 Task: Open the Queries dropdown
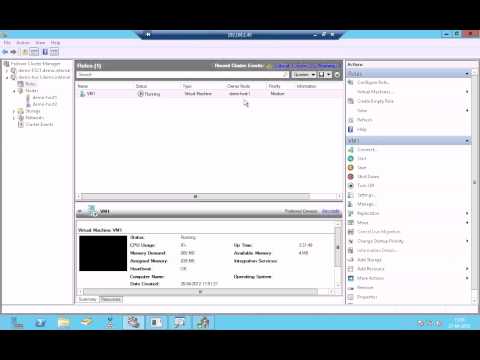click(304, 74)
